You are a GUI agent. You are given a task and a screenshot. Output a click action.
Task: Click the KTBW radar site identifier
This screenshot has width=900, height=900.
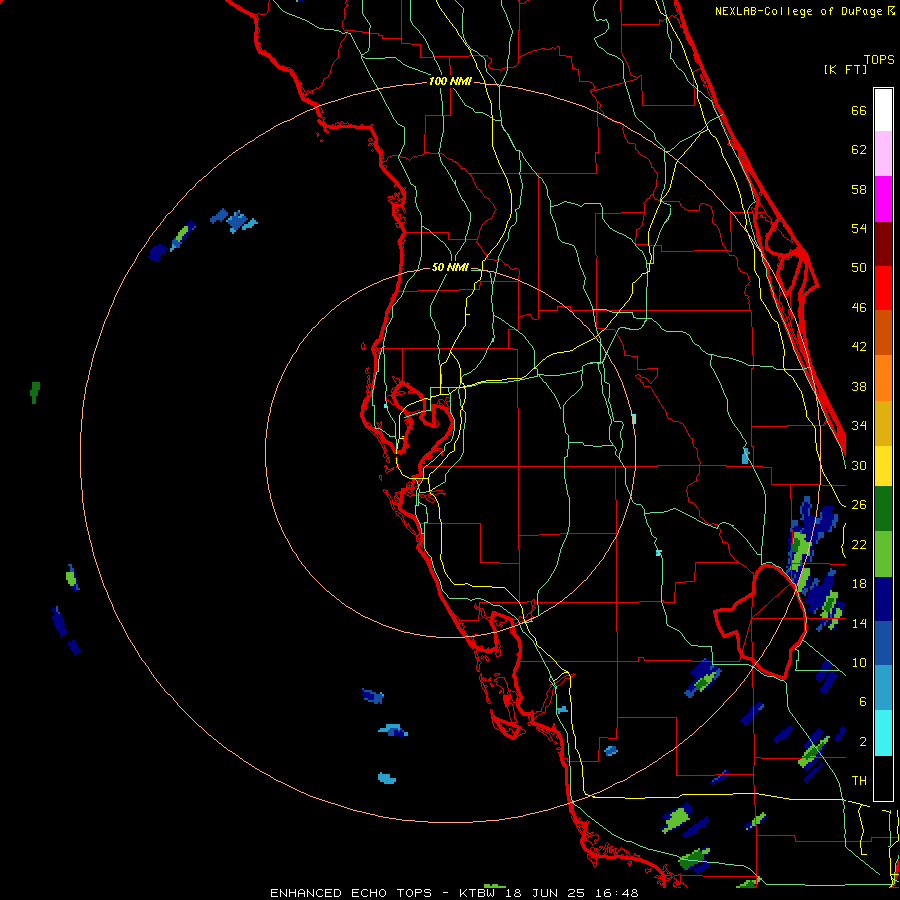477,893
